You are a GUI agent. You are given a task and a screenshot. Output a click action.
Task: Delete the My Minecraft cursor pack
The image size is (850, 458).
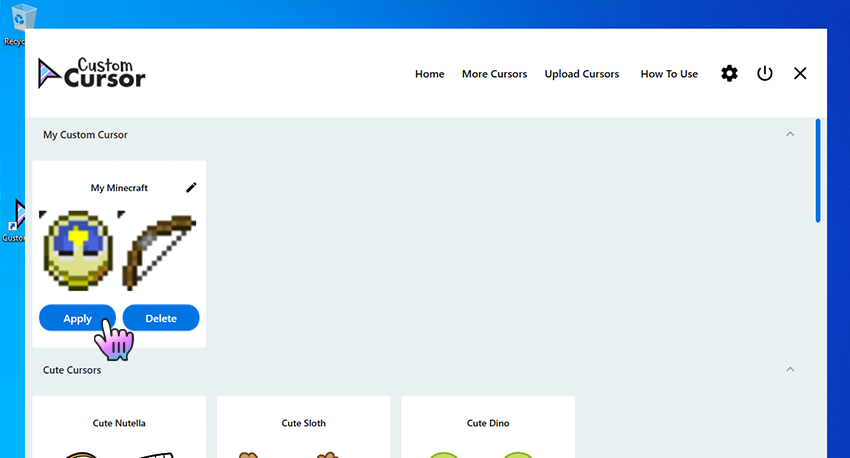(161, 318)
